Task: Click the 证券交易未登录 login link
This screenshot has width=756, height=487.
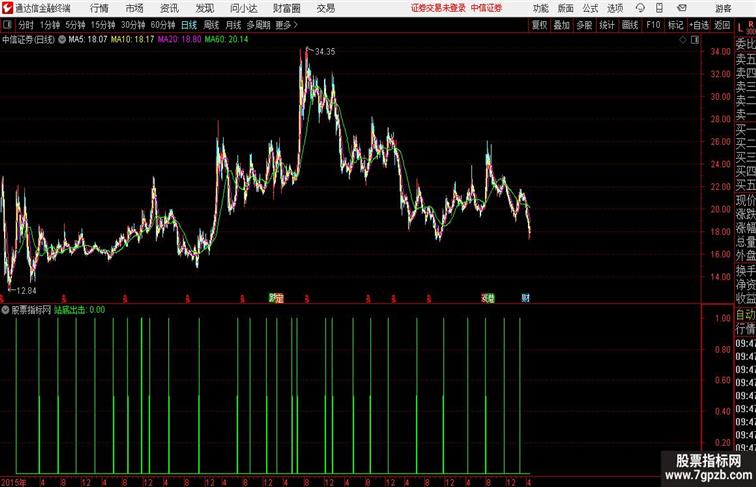Action: point(438,8)
